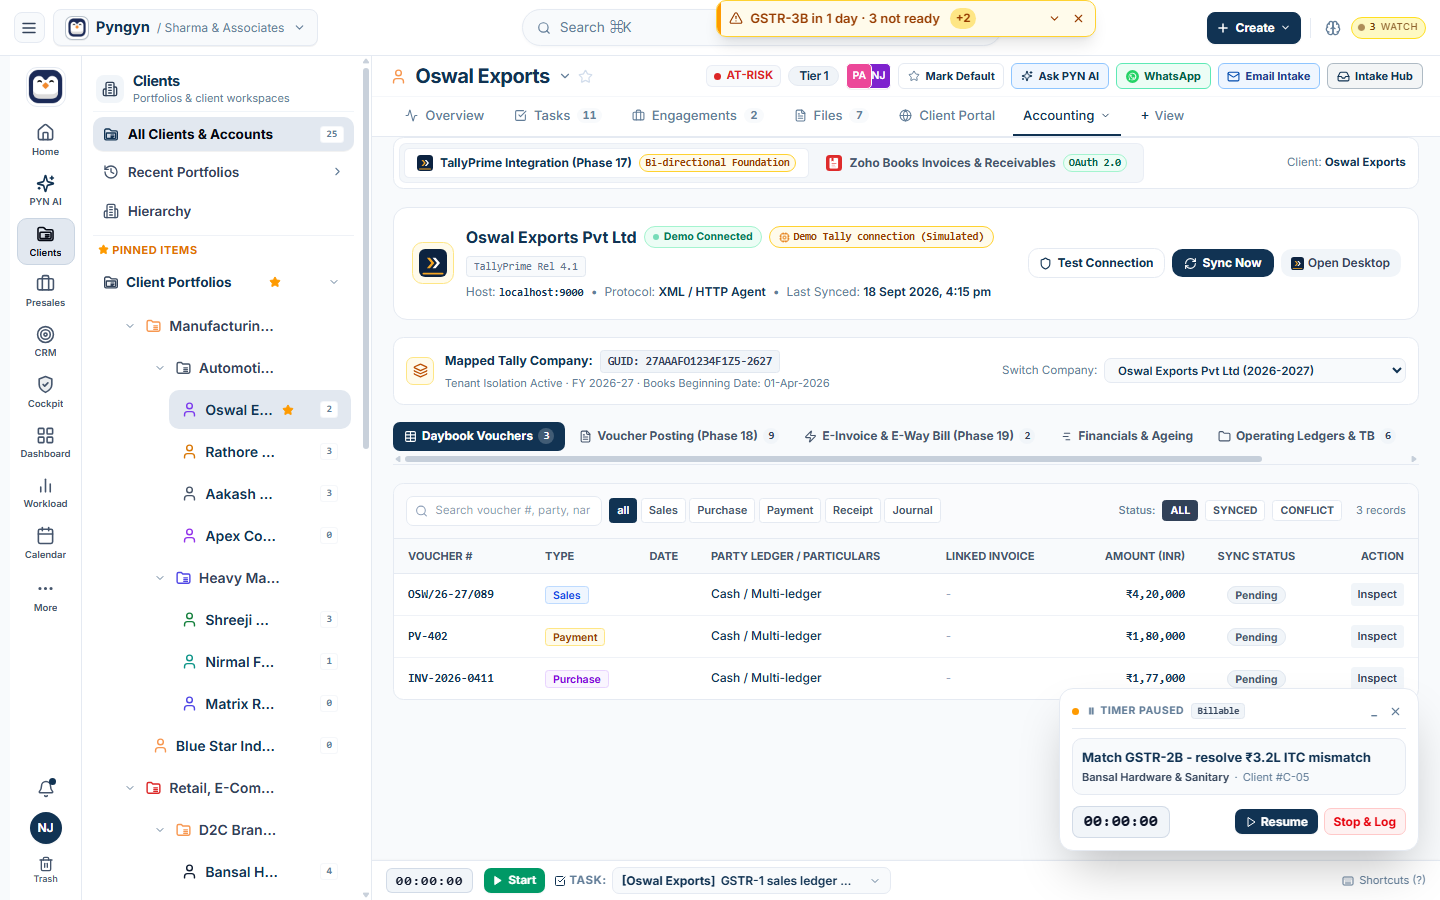Click Stop & Log button
The height and width of the screenshot is (900, 1440).
pyautogui.click(x=1364, y=822)
